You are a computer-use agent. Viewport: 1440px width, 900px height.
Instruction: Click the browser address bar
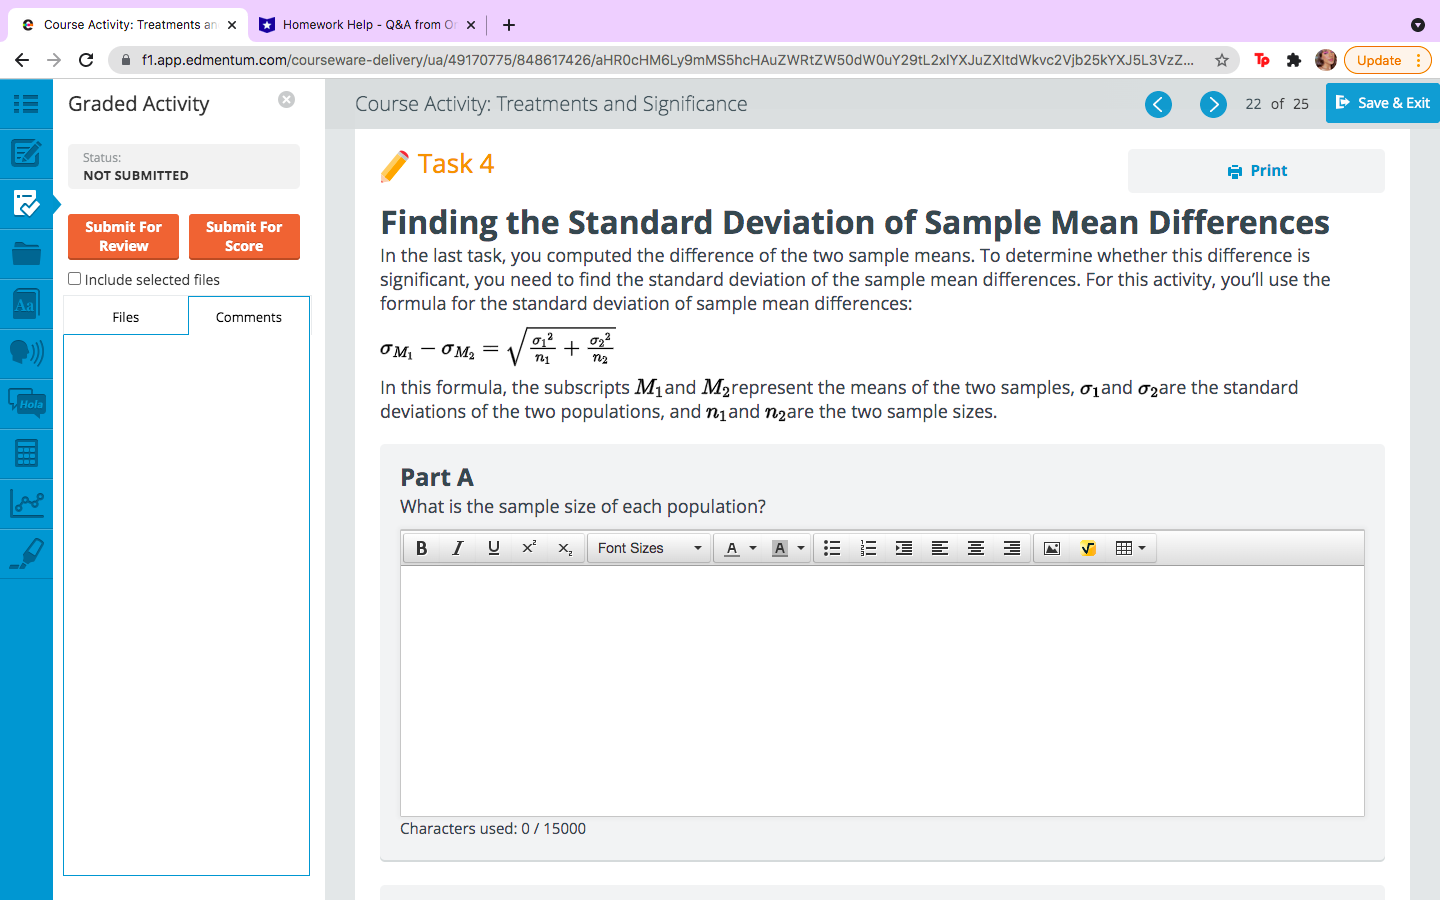(x=667, y=60)
